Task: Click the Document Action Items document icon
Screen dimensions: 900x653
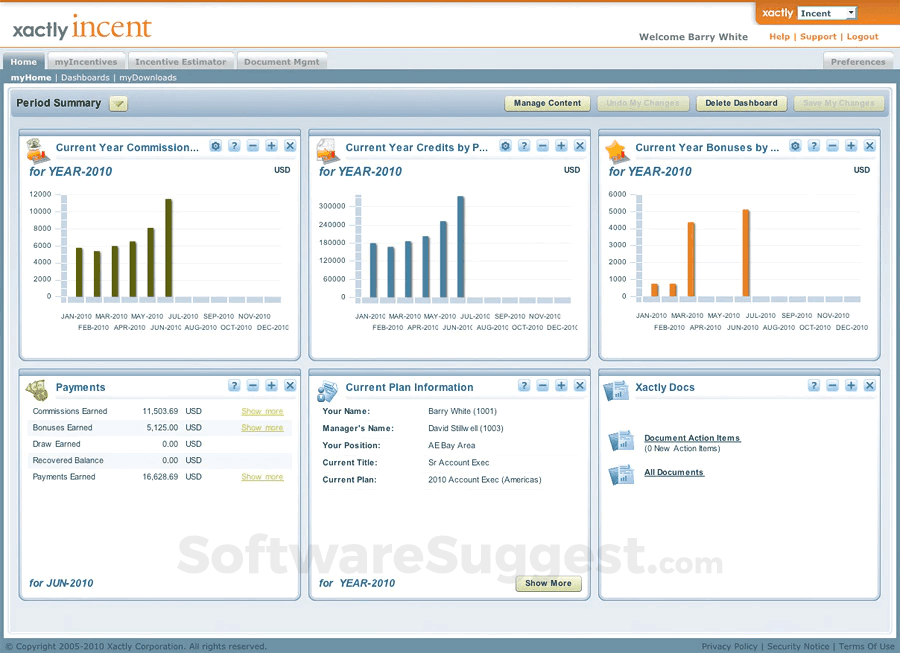Action: click(x=621, y=440)
